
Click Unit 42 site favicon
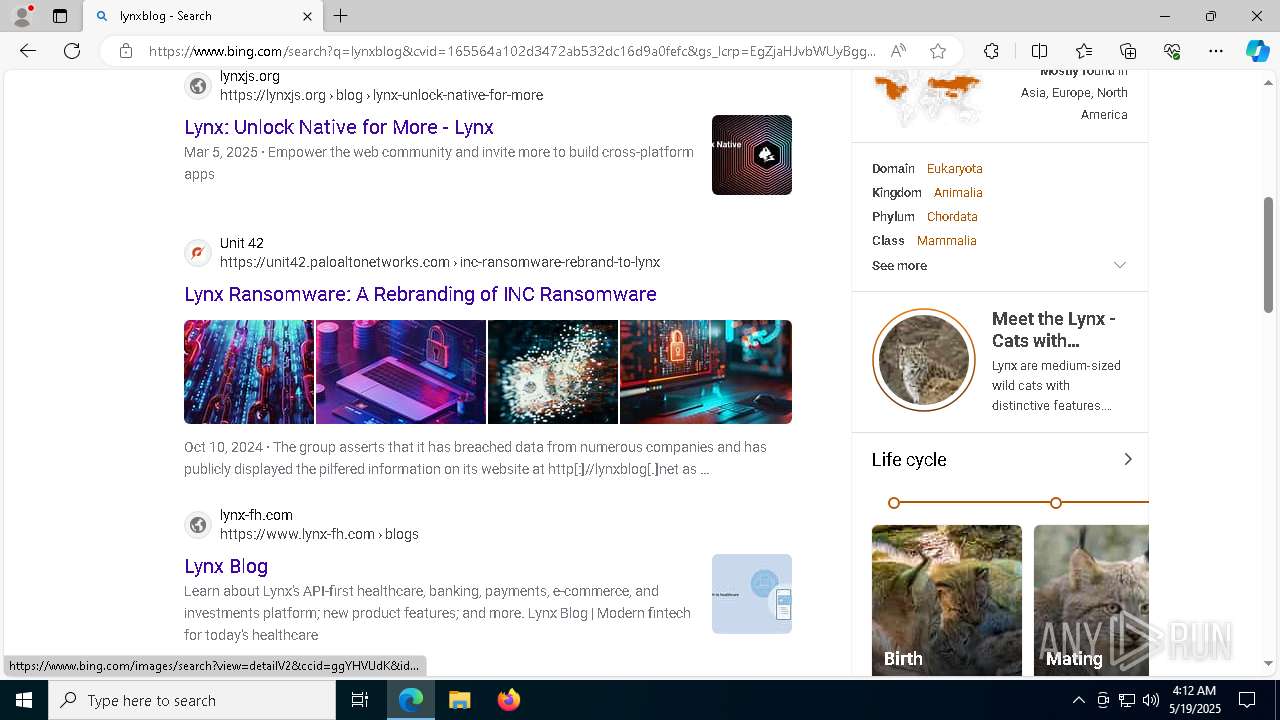coord(198,253)
